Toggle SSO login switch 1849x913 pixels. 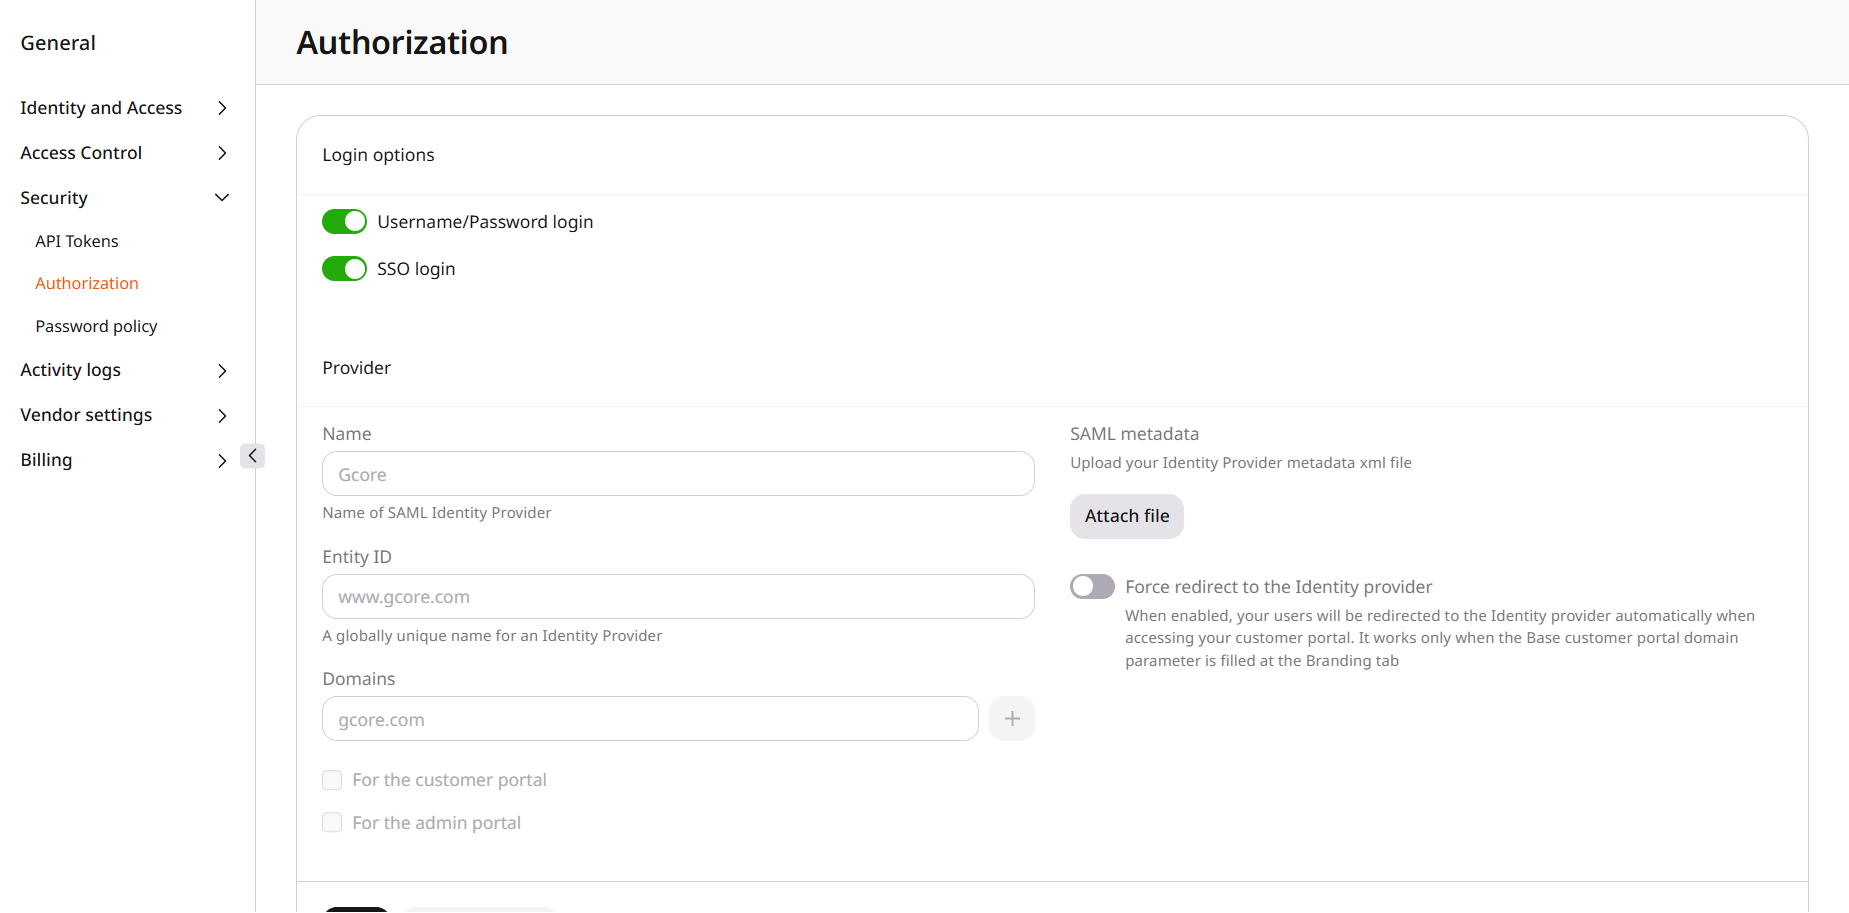(x=344, y=269)
